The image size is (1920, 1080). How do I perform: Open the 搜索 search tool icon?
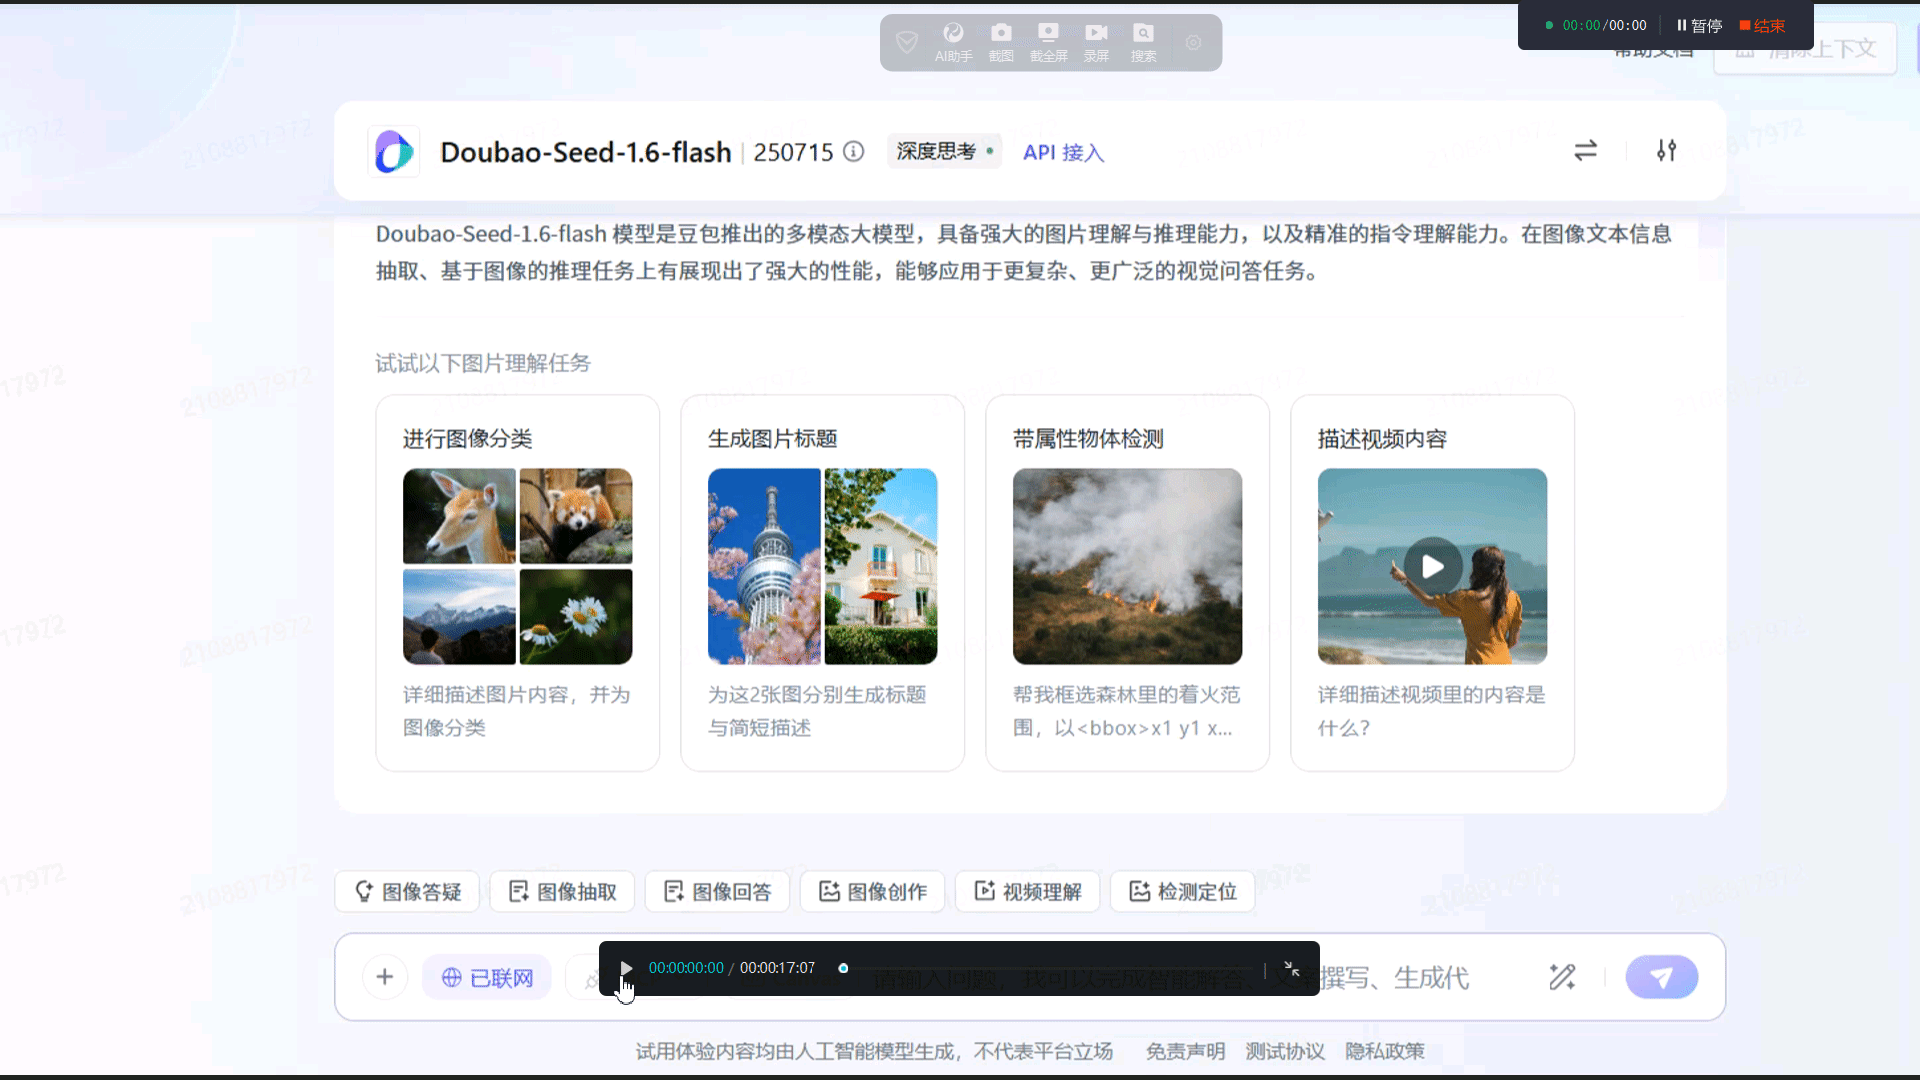(1143, 42)
